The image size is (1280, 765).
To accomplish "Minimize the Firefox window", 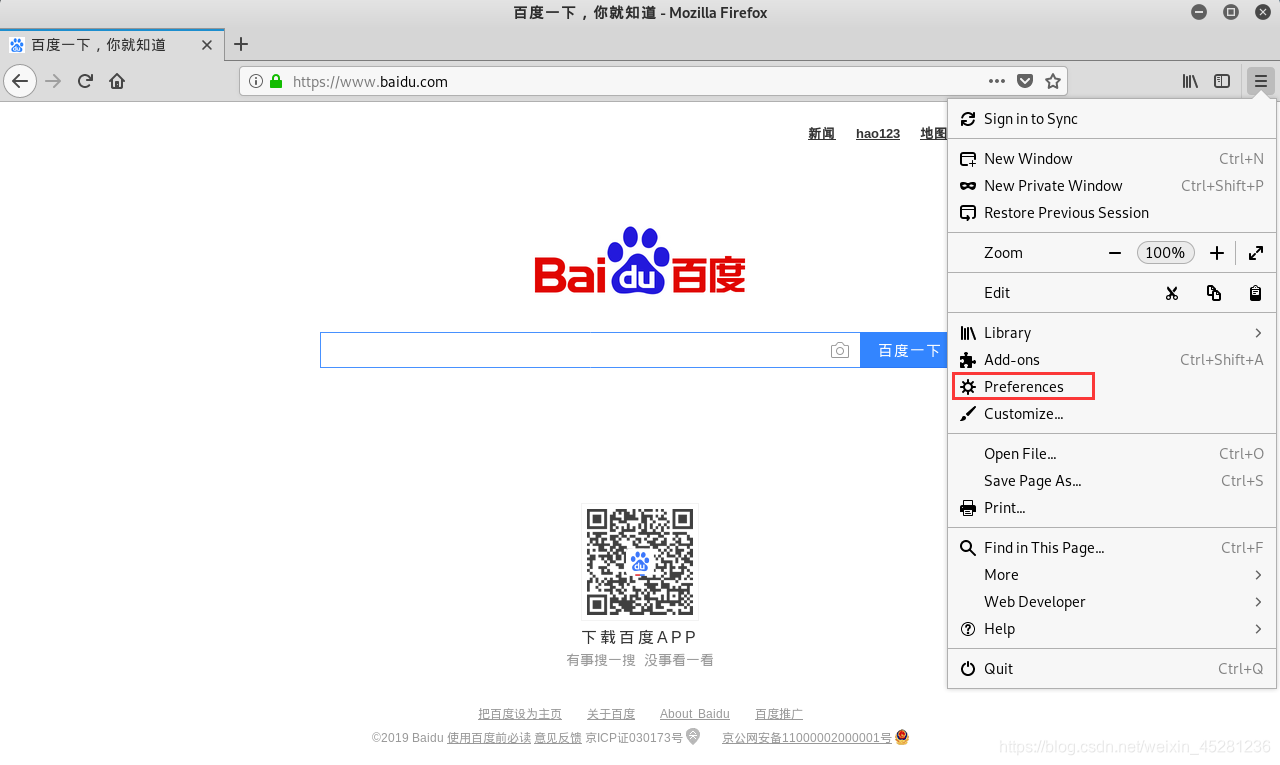I will (1199, 12).
